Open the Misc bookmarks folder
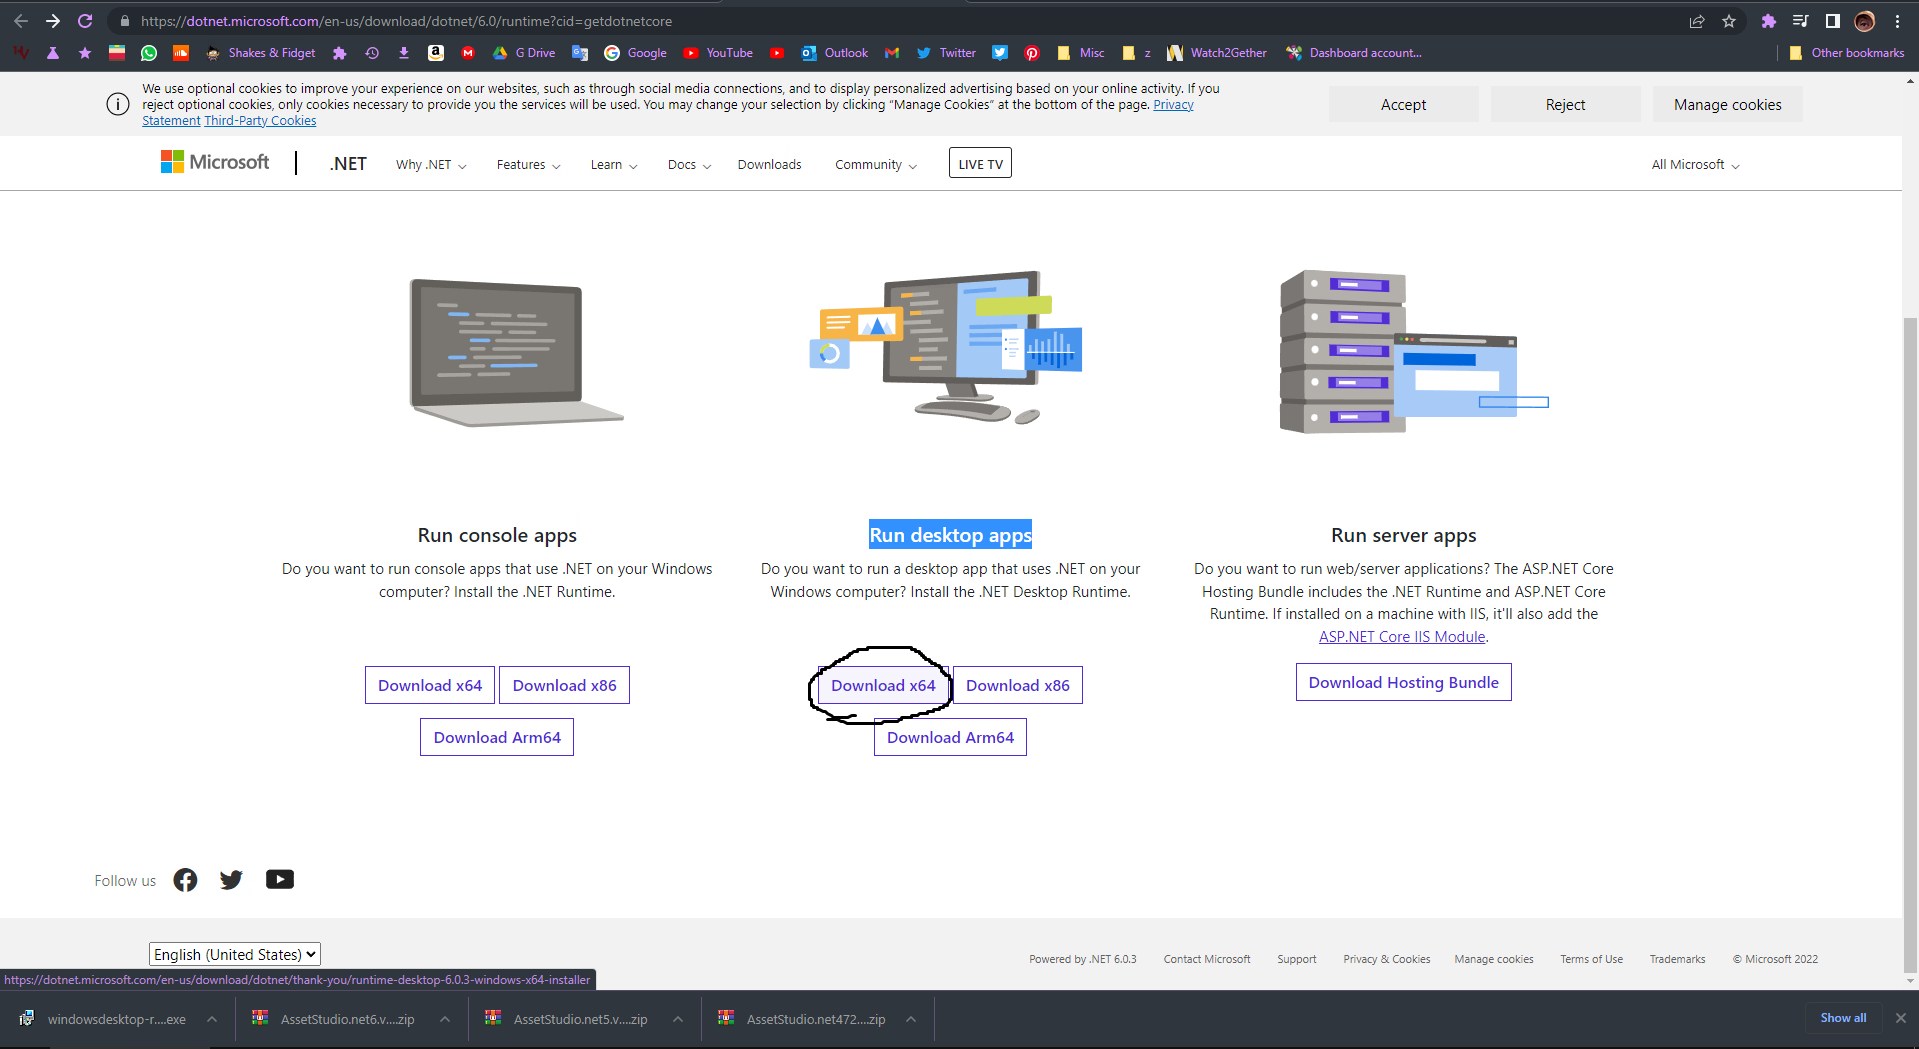The width and height of the screenshot is (1919, 1049). click(x=1080, y=53)
